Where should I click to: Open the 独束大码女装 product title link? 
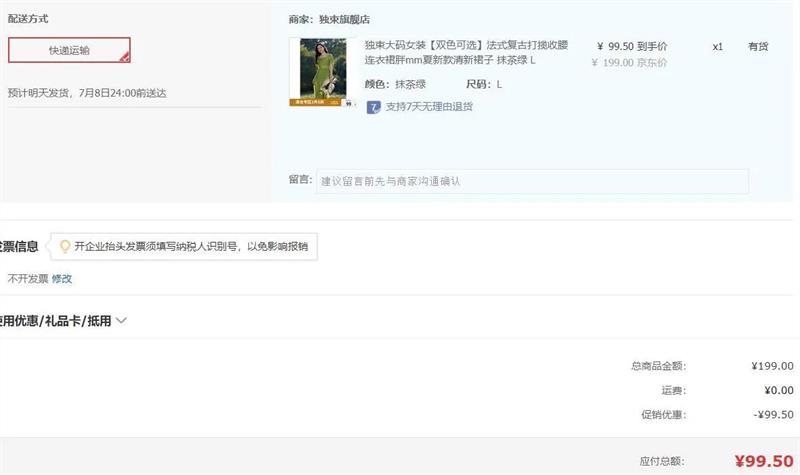tap(466, 53)
